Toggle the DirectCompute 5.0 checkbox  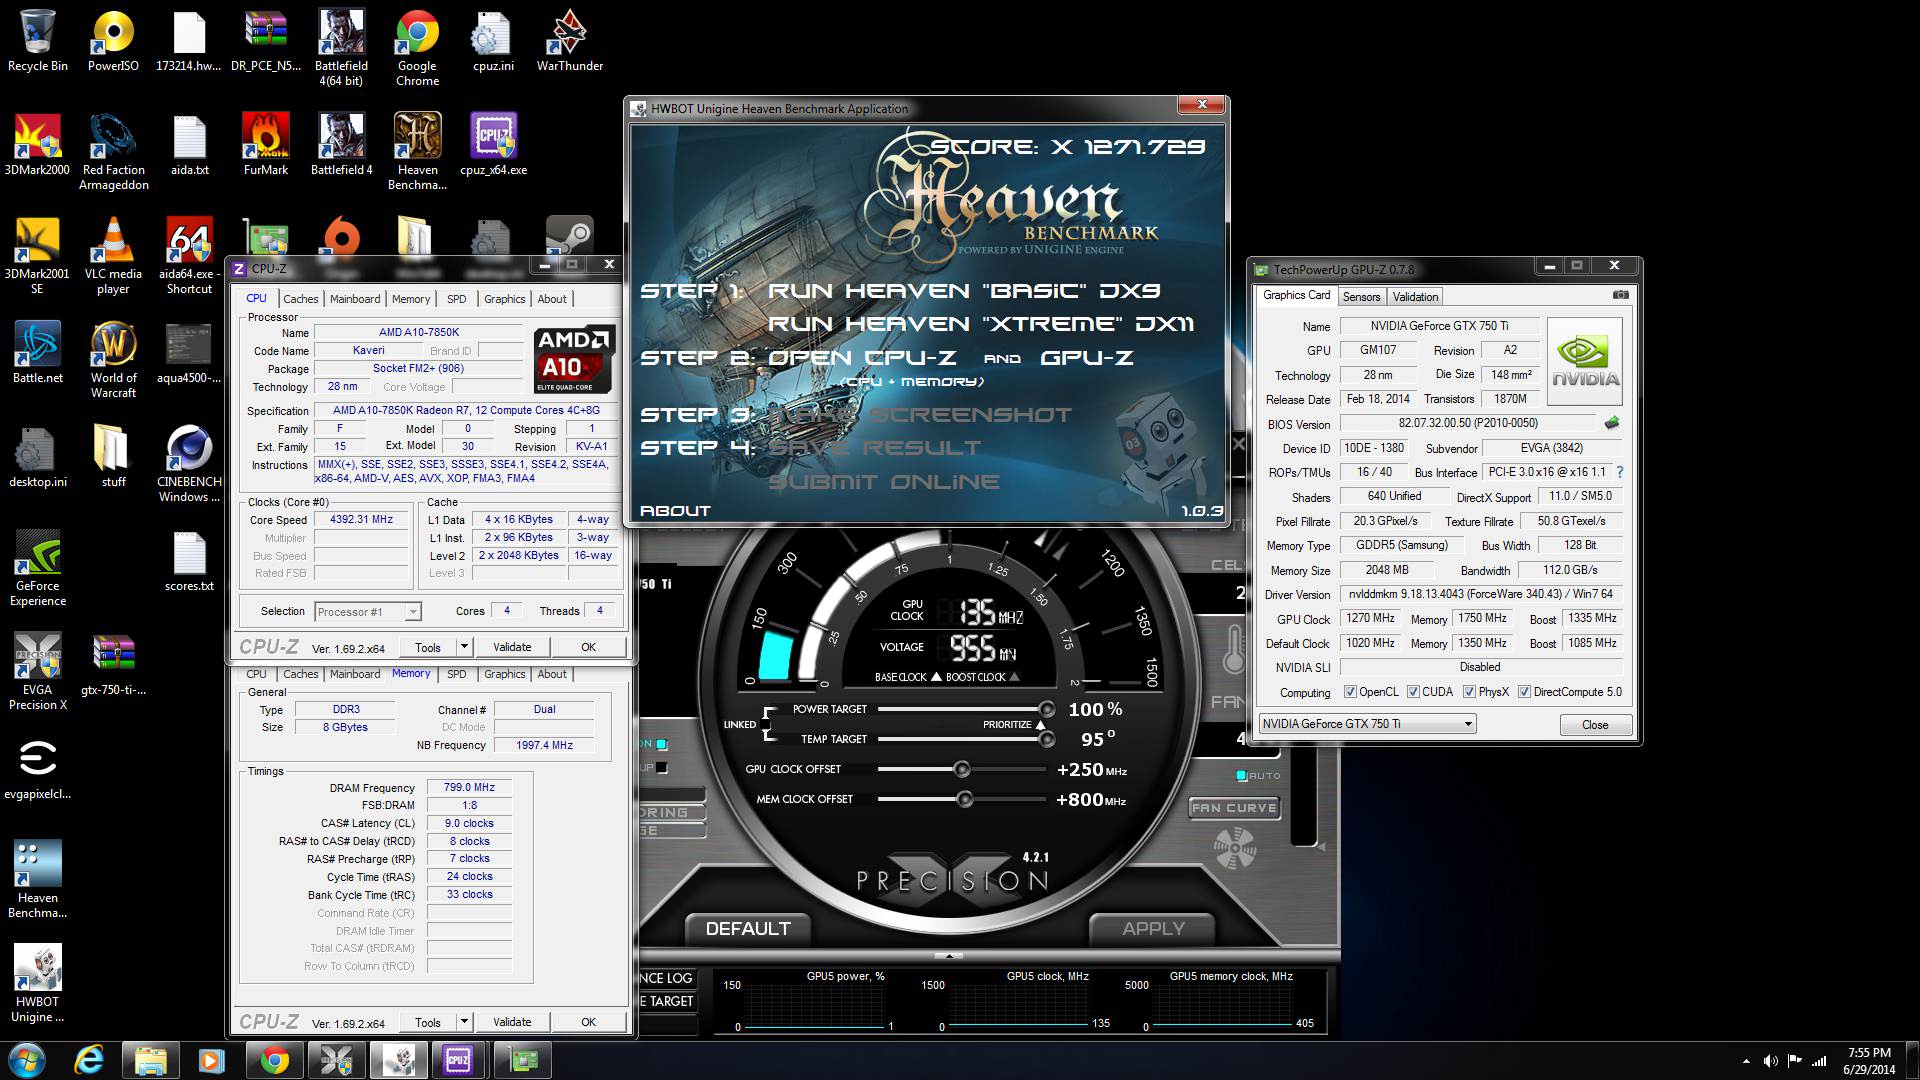click(1524, 692)
